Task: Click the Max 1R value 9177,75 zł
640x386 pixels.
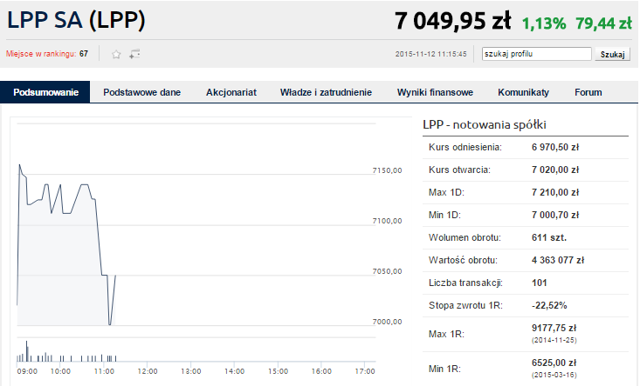Action: [x=554, y=328]
